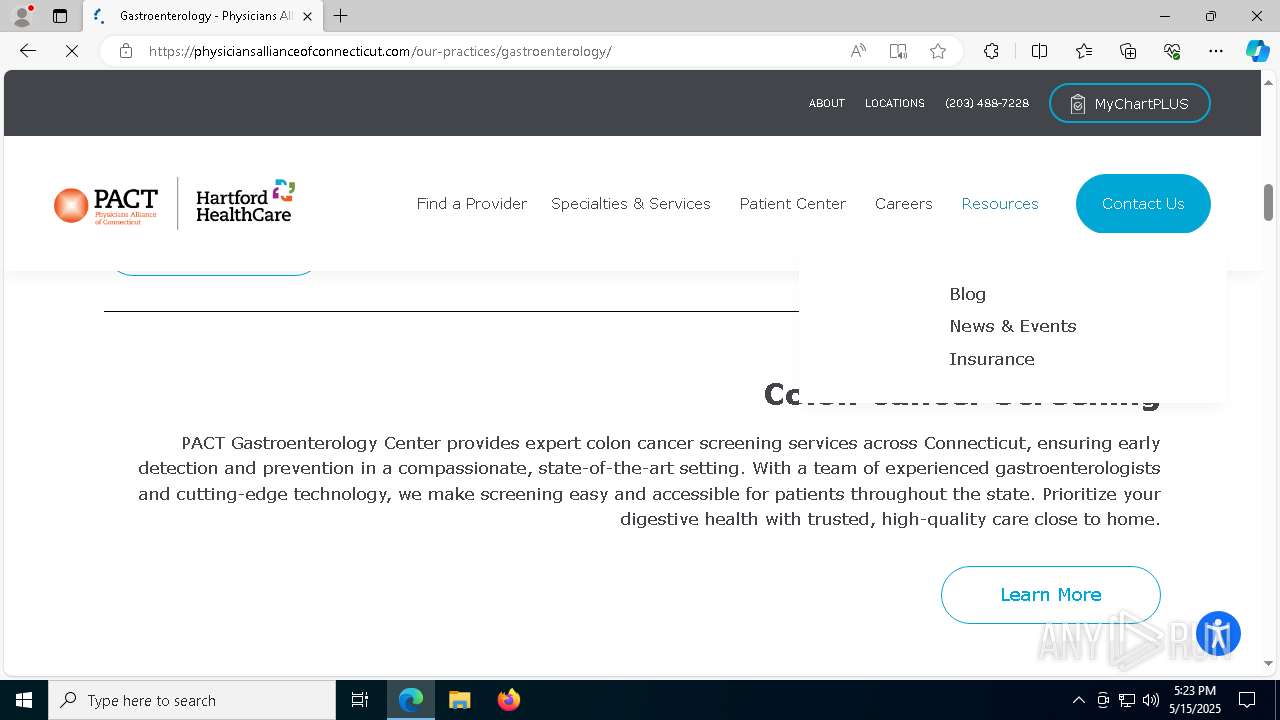Close the Gastroenterology browser tab

(x=307, y=16)
